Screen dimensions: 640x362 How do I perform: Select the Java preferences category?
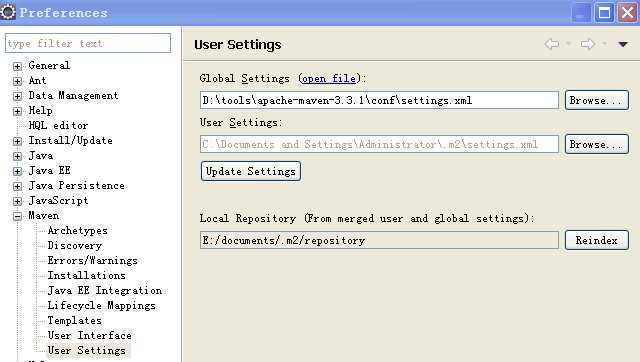click(x=40, y=155)
